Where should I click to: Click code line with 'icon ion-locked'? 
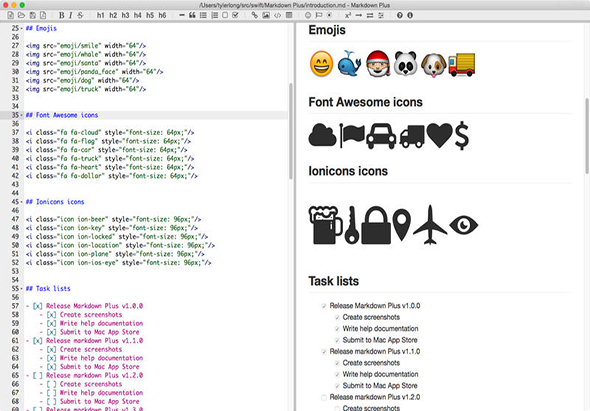(x=117, y=237)
